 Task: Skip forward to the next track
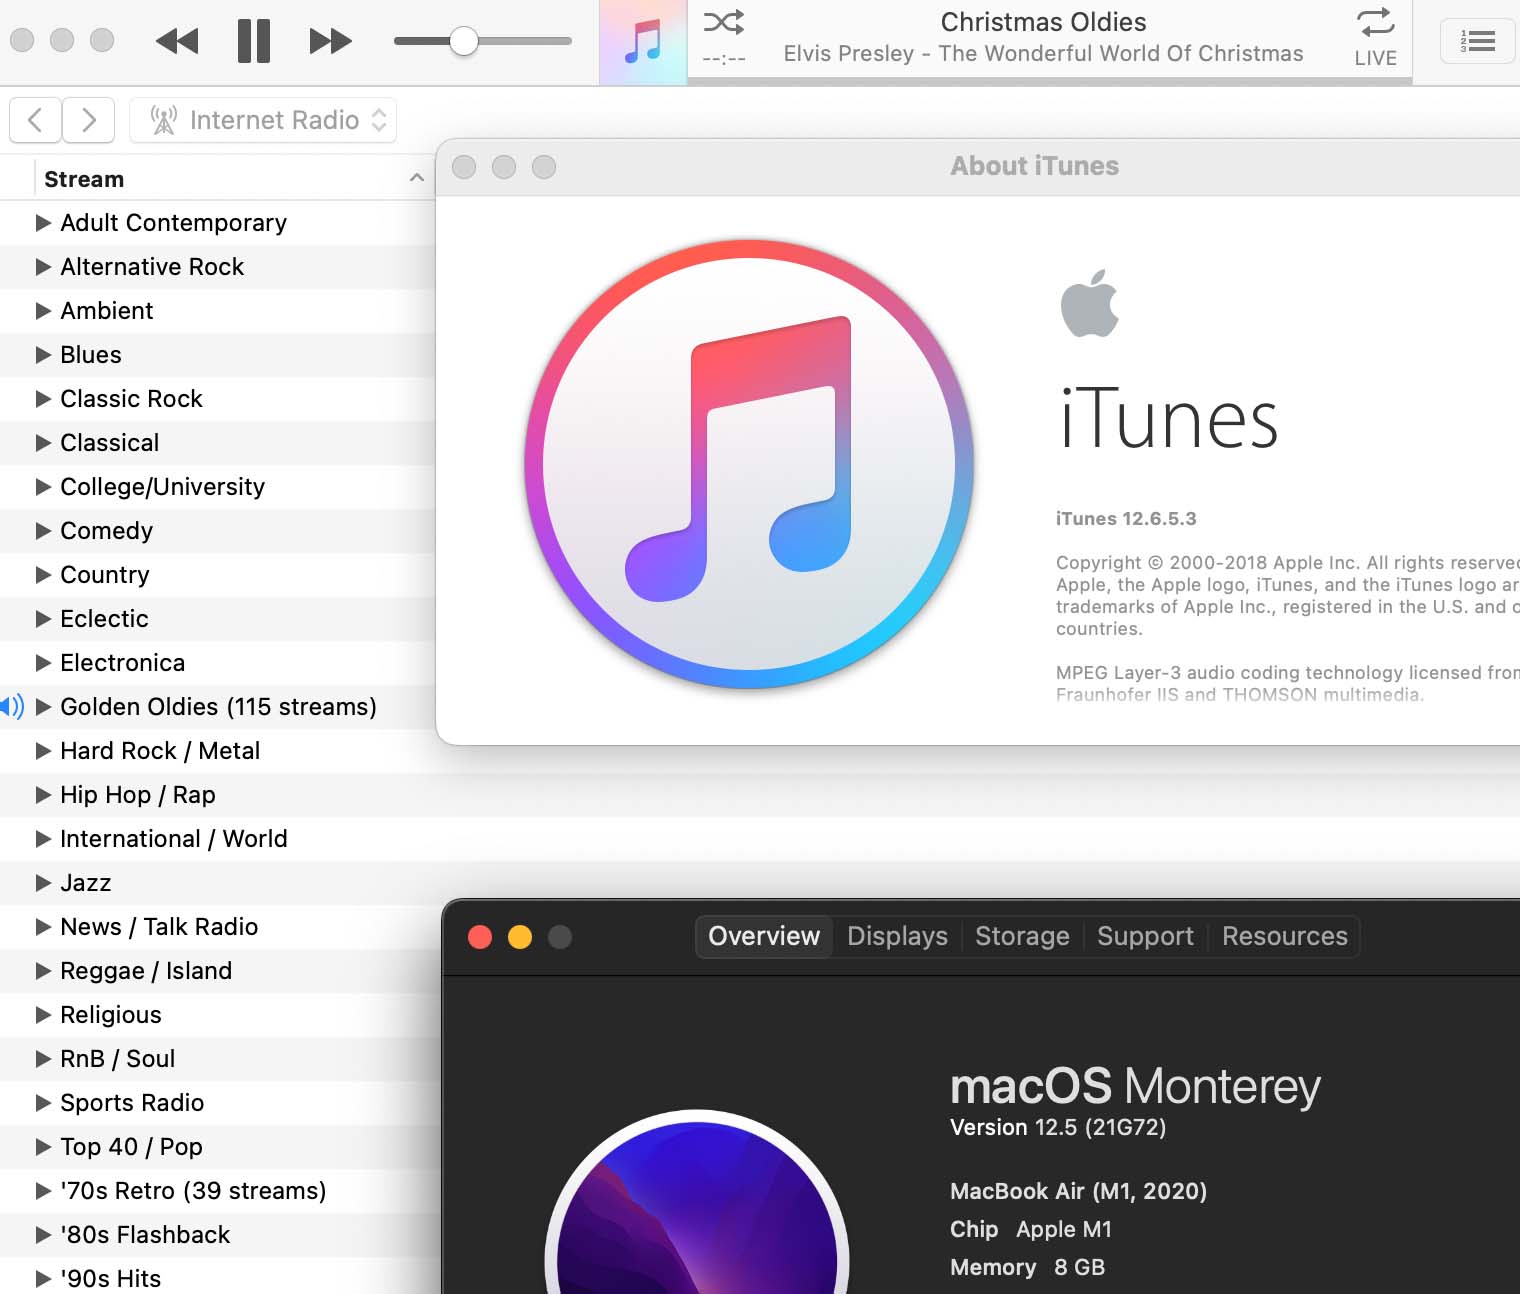[x=330, y=41]
